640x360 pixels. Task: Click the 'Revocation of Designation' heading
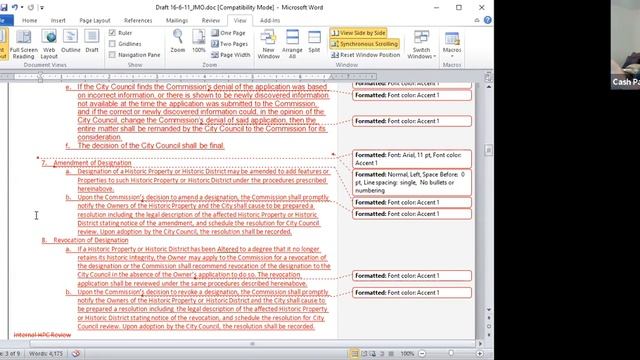(x=91, y=240)
